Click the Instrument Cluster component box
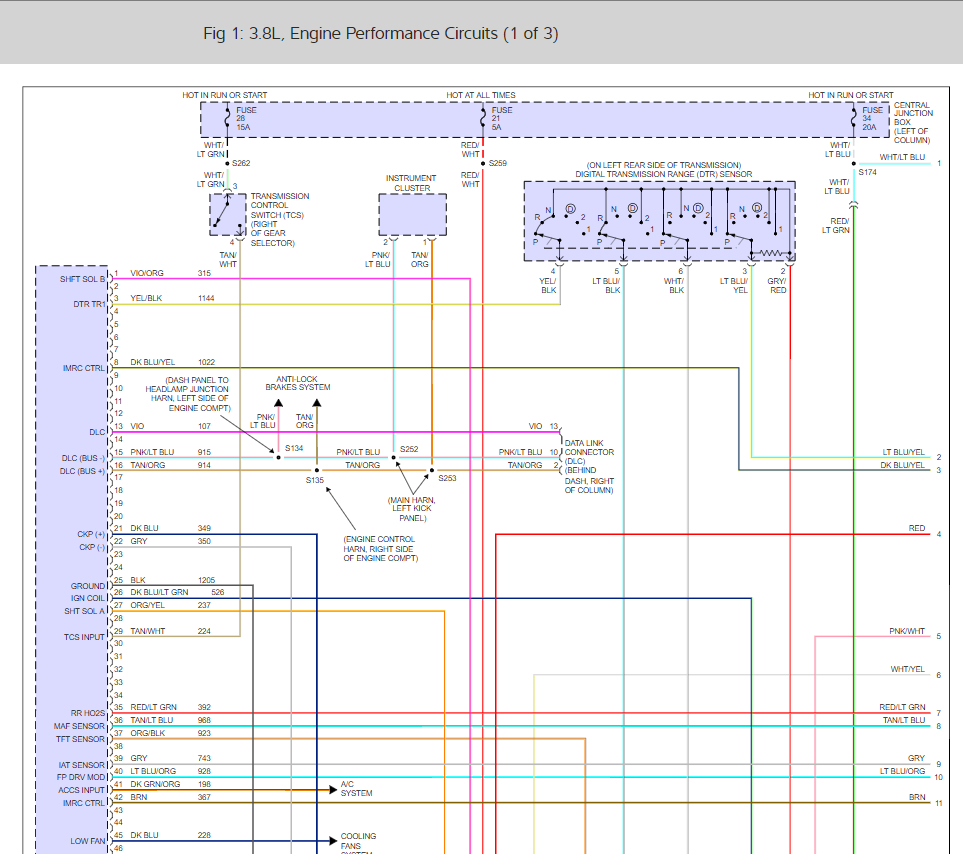 (x=412, y=214)
